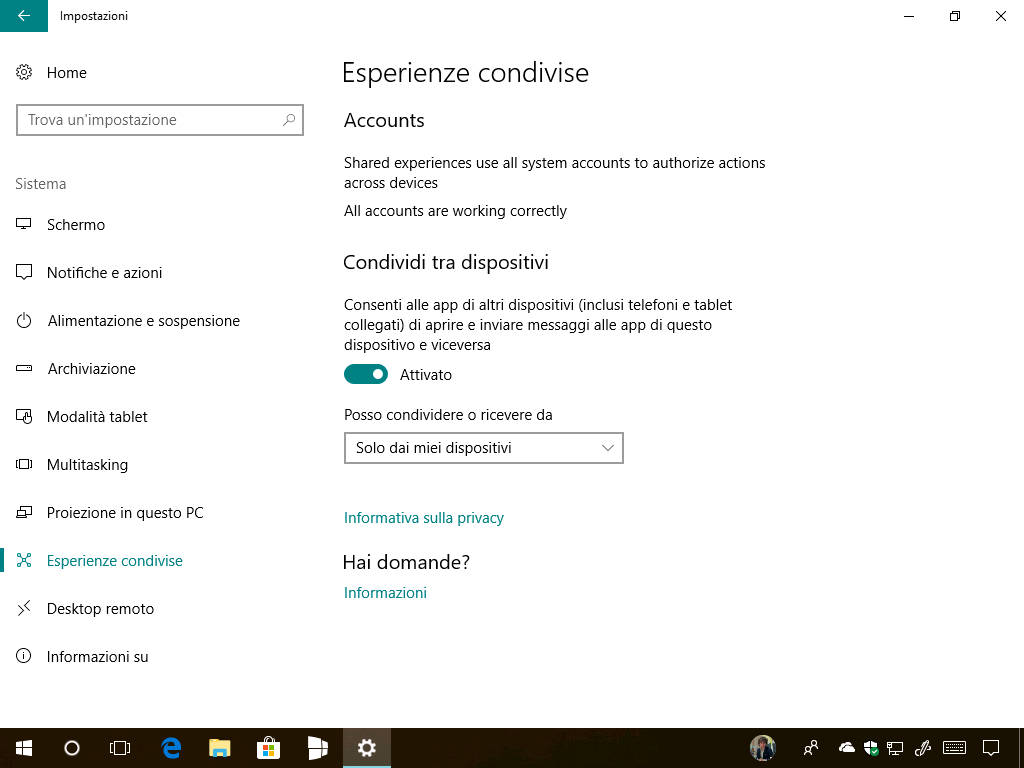
Task: Launch Microsoft Edge from taskbar
Action: (x=171, y=748)
